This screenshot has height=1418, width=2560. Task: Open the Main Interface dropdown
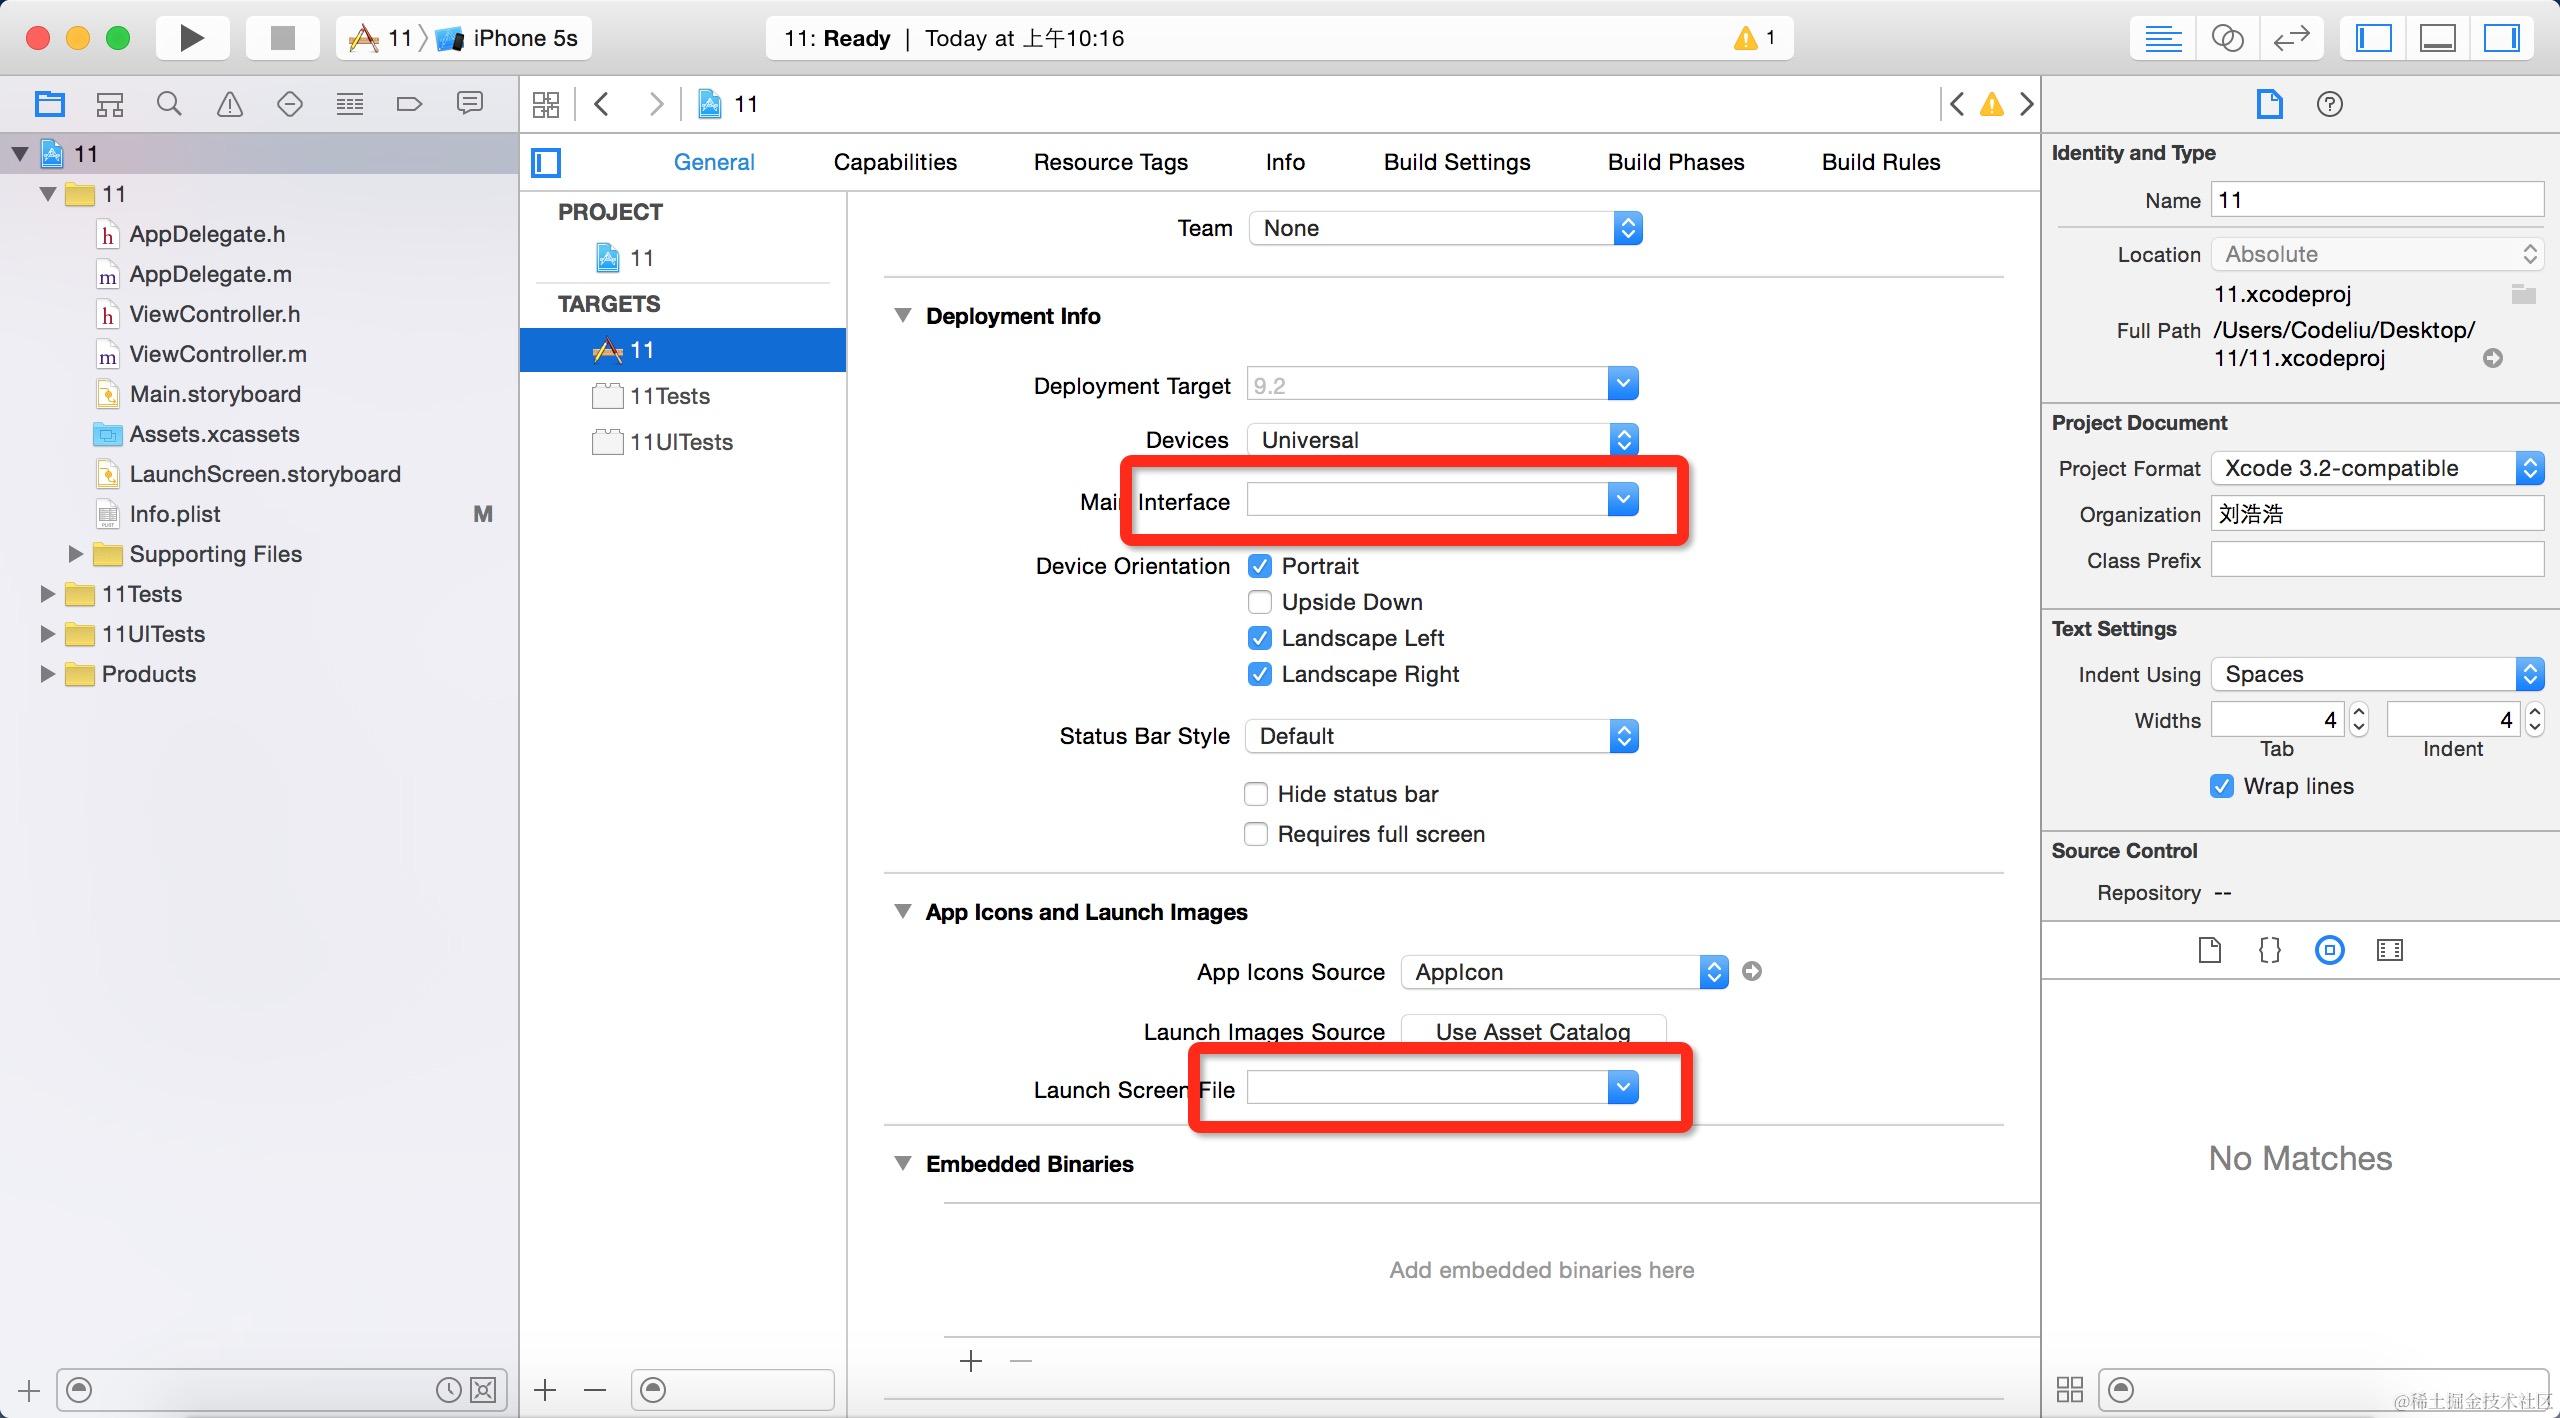coord(1622,499)
